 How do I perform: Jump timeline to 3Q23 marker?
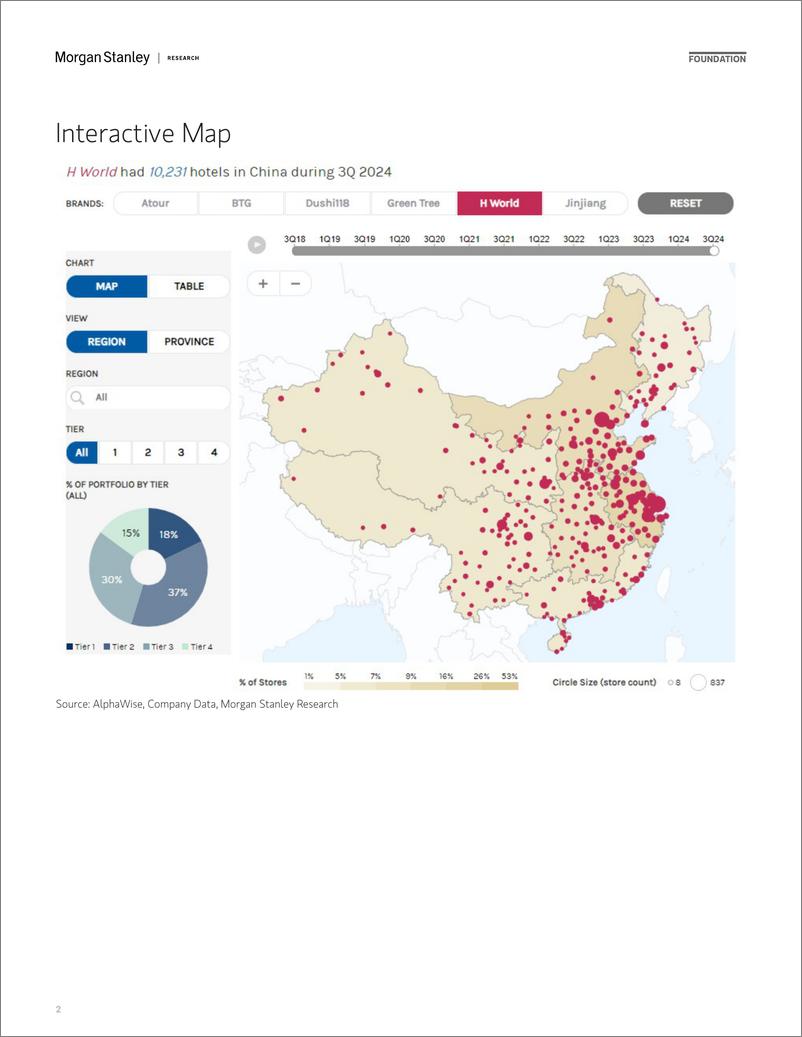(643, 239)
